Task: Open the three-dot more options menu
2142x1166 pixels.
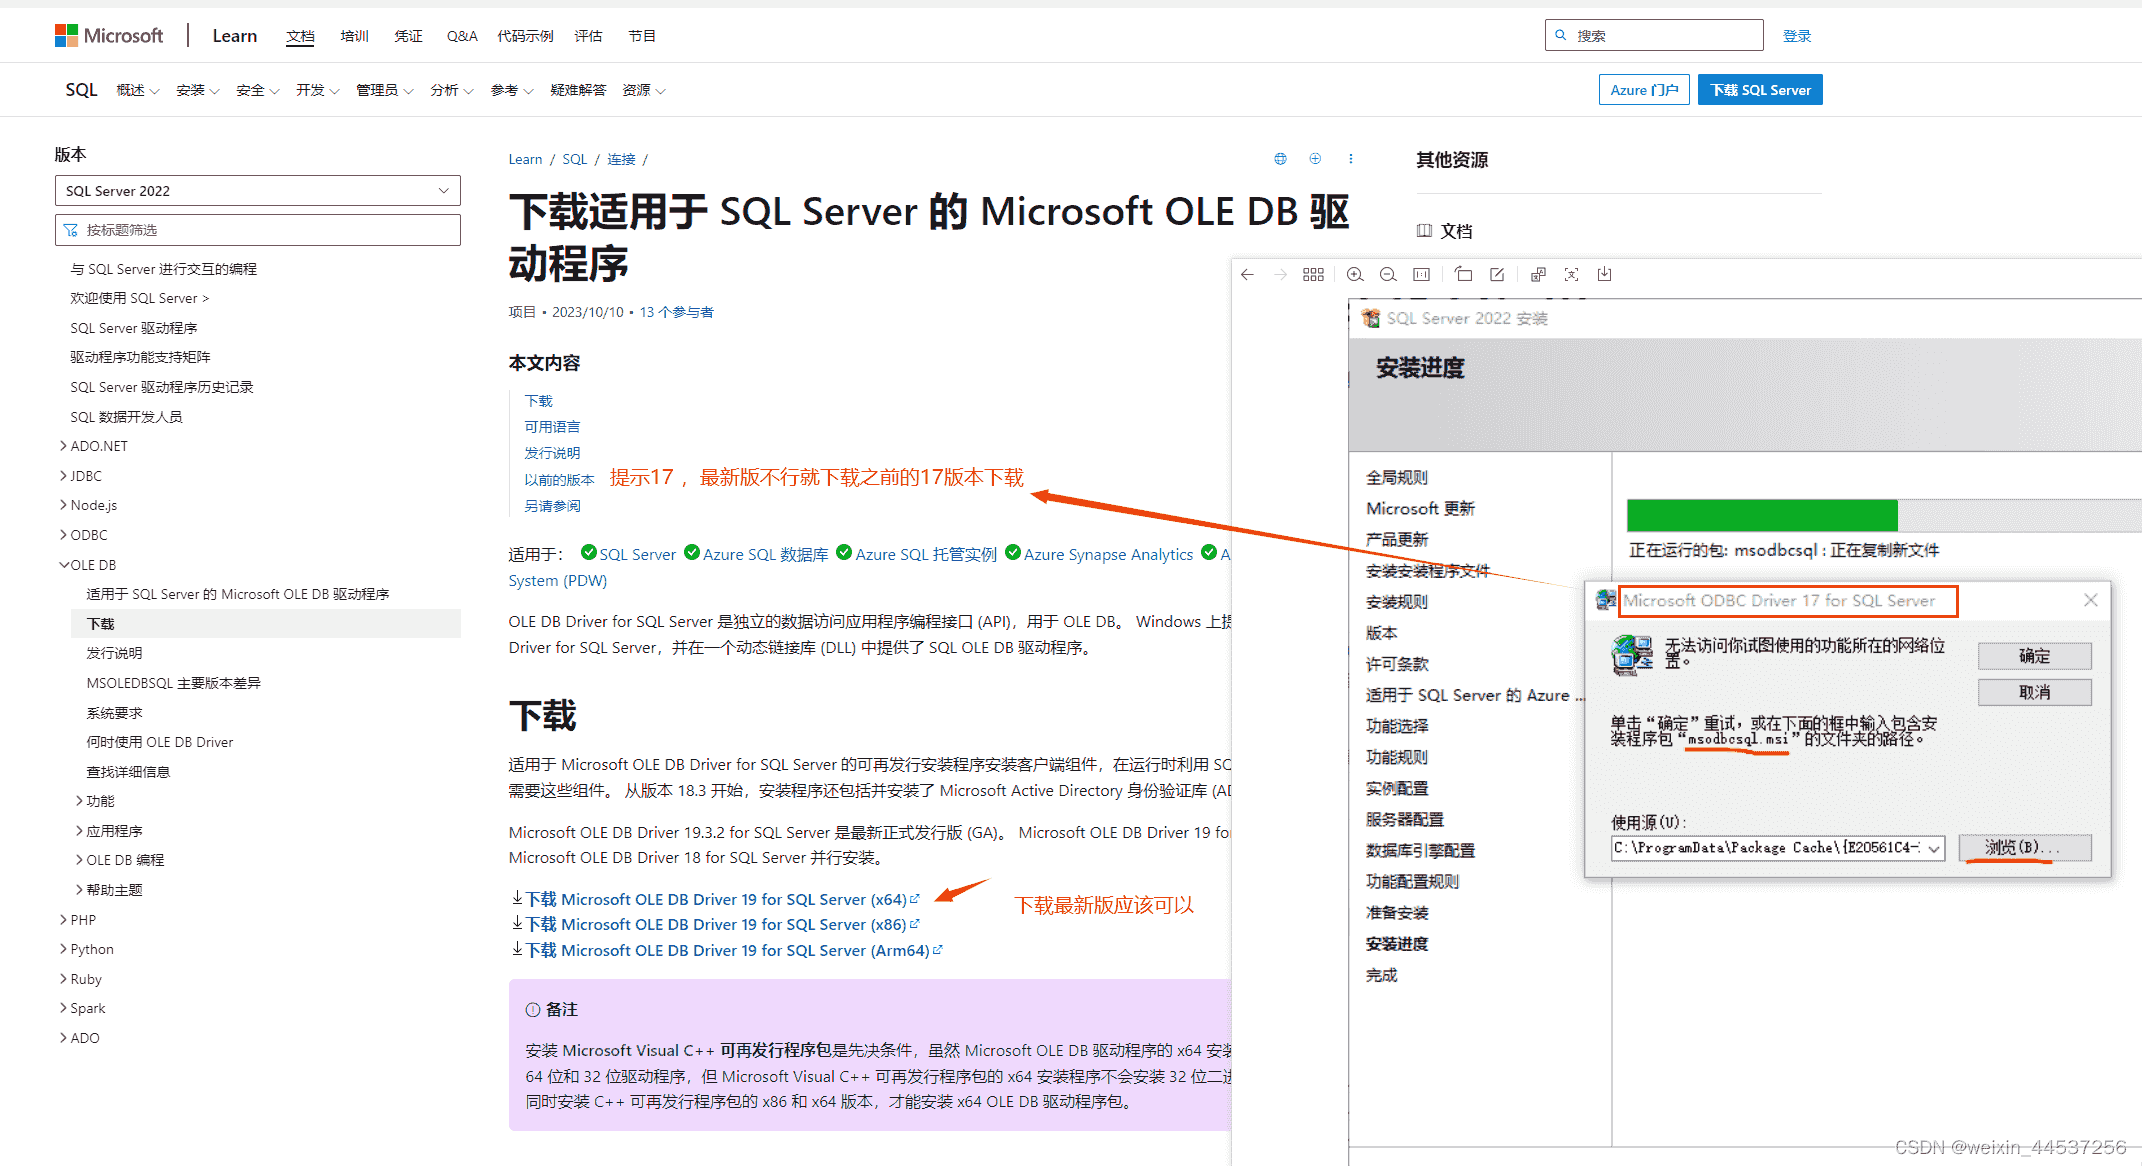Action: pyautogui.click(x=1350, y=159)
